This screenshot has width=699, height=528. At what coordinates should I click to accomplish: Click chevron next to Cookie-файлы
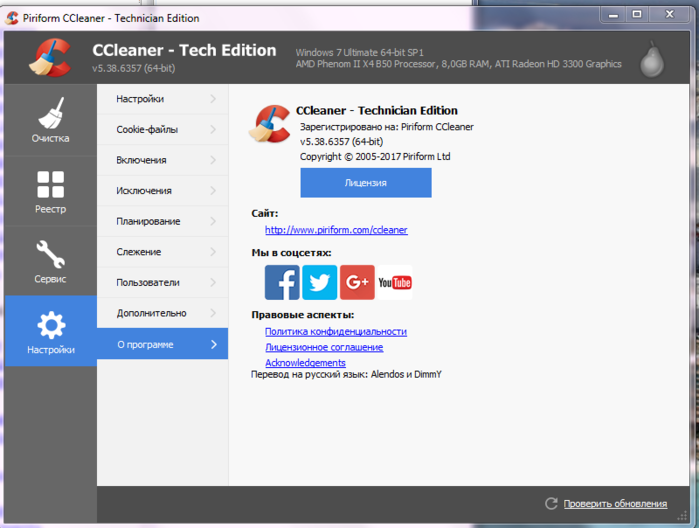213,129
